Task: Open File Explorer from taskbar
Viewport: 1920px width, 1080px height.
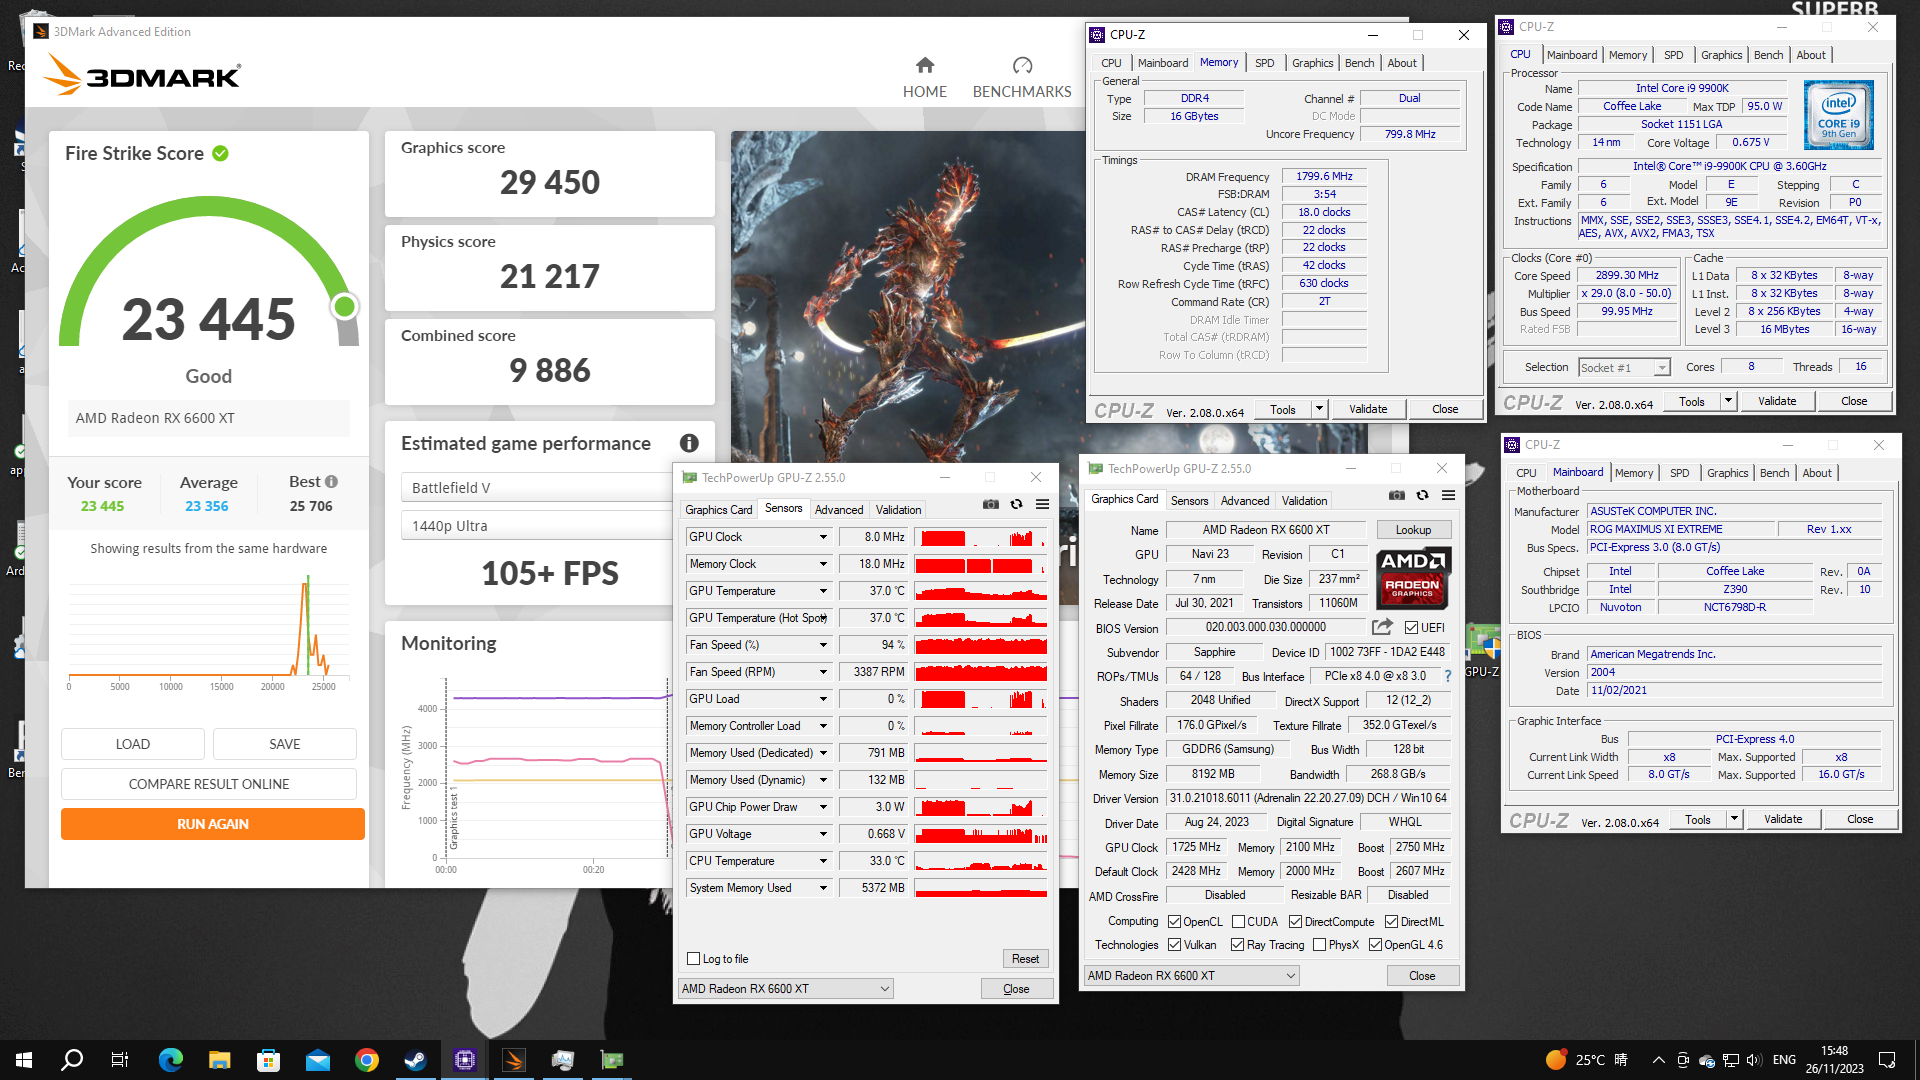Action: (x=220, y=1060)
